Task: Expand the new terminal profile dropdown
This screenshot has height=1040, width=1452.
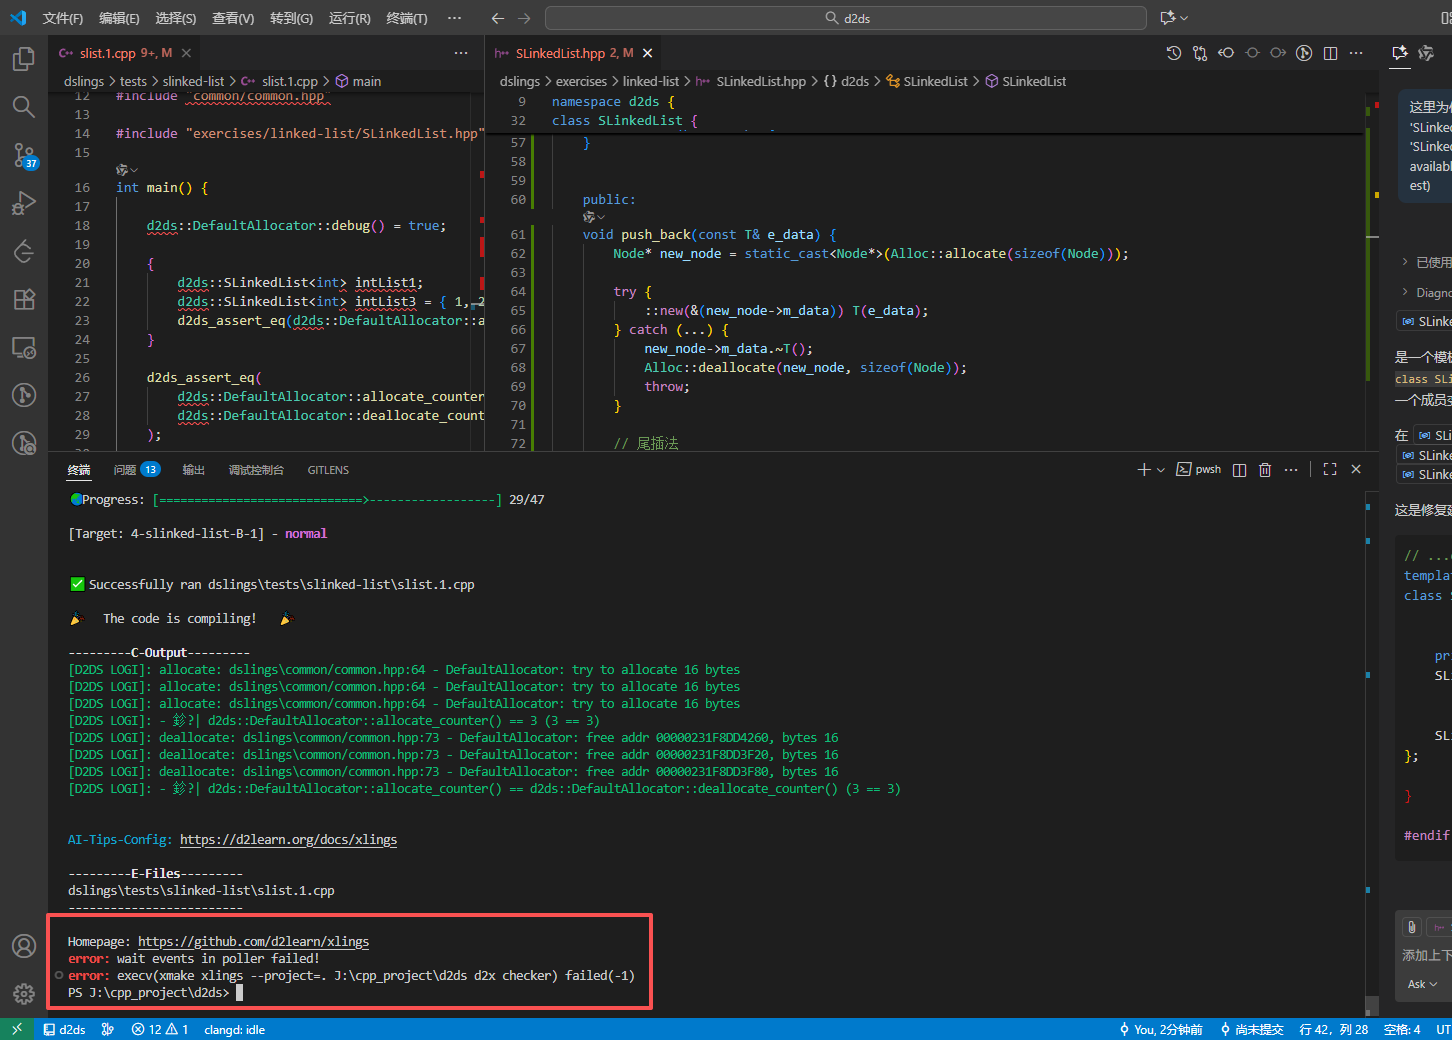Action: point(1161,470)
